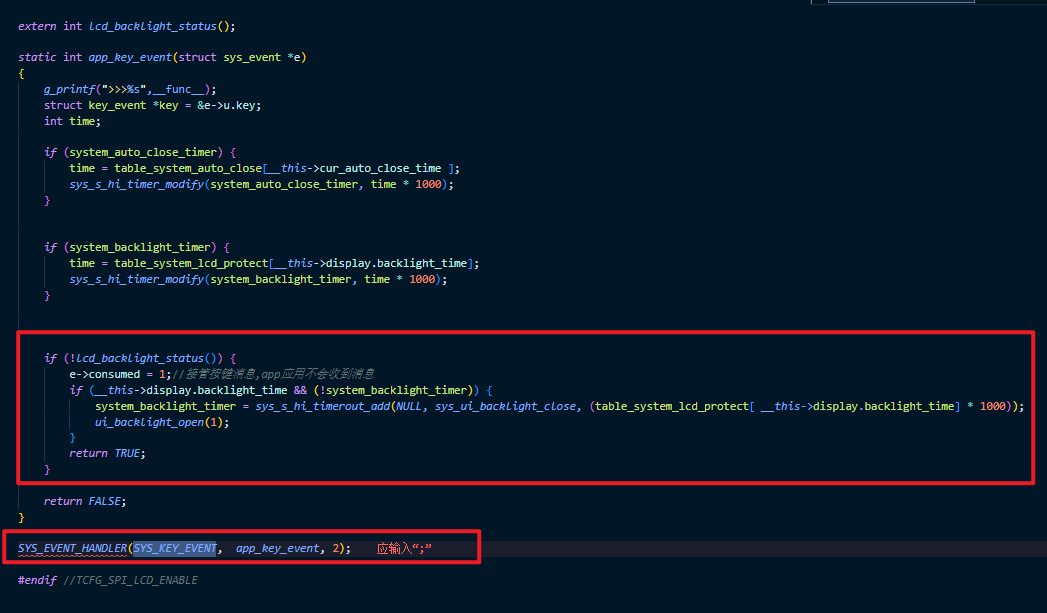Click the Chinese comment after consumed = 1

tap(274, 374)
